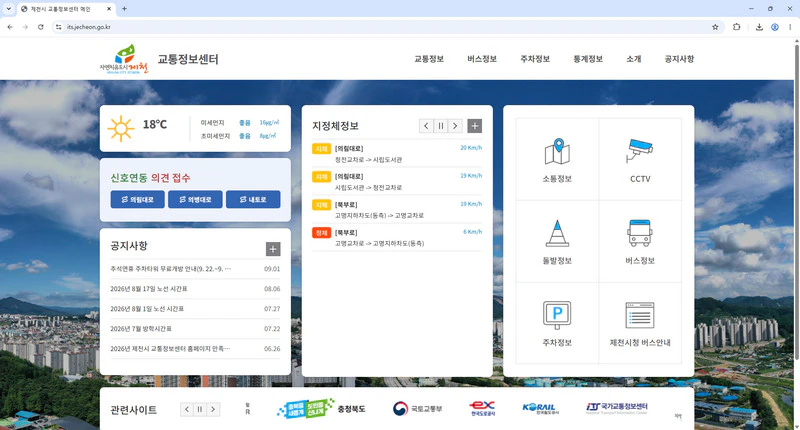Viewport: 800px width, 430px height.
Task: Open a new browser tab
Action: 124,9
